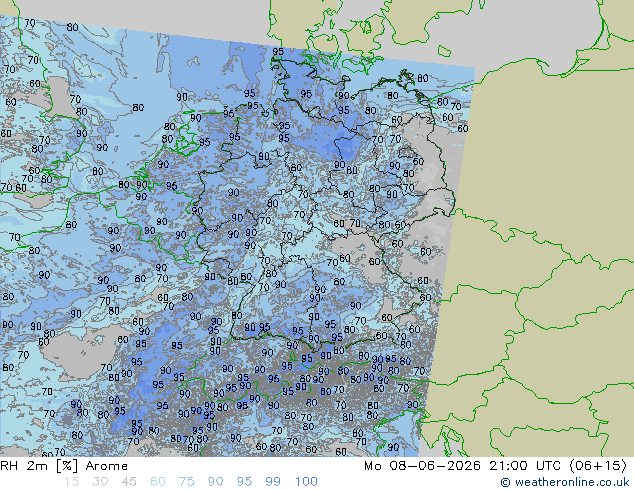Open the weatheronline.co.uk copyright link

(565, 482)
